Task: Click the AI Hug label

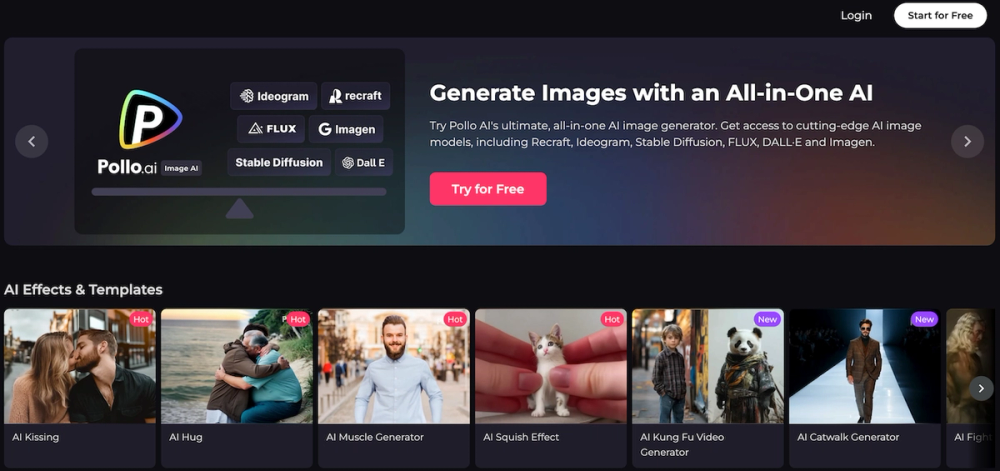Action: click(x=186, y=437)
